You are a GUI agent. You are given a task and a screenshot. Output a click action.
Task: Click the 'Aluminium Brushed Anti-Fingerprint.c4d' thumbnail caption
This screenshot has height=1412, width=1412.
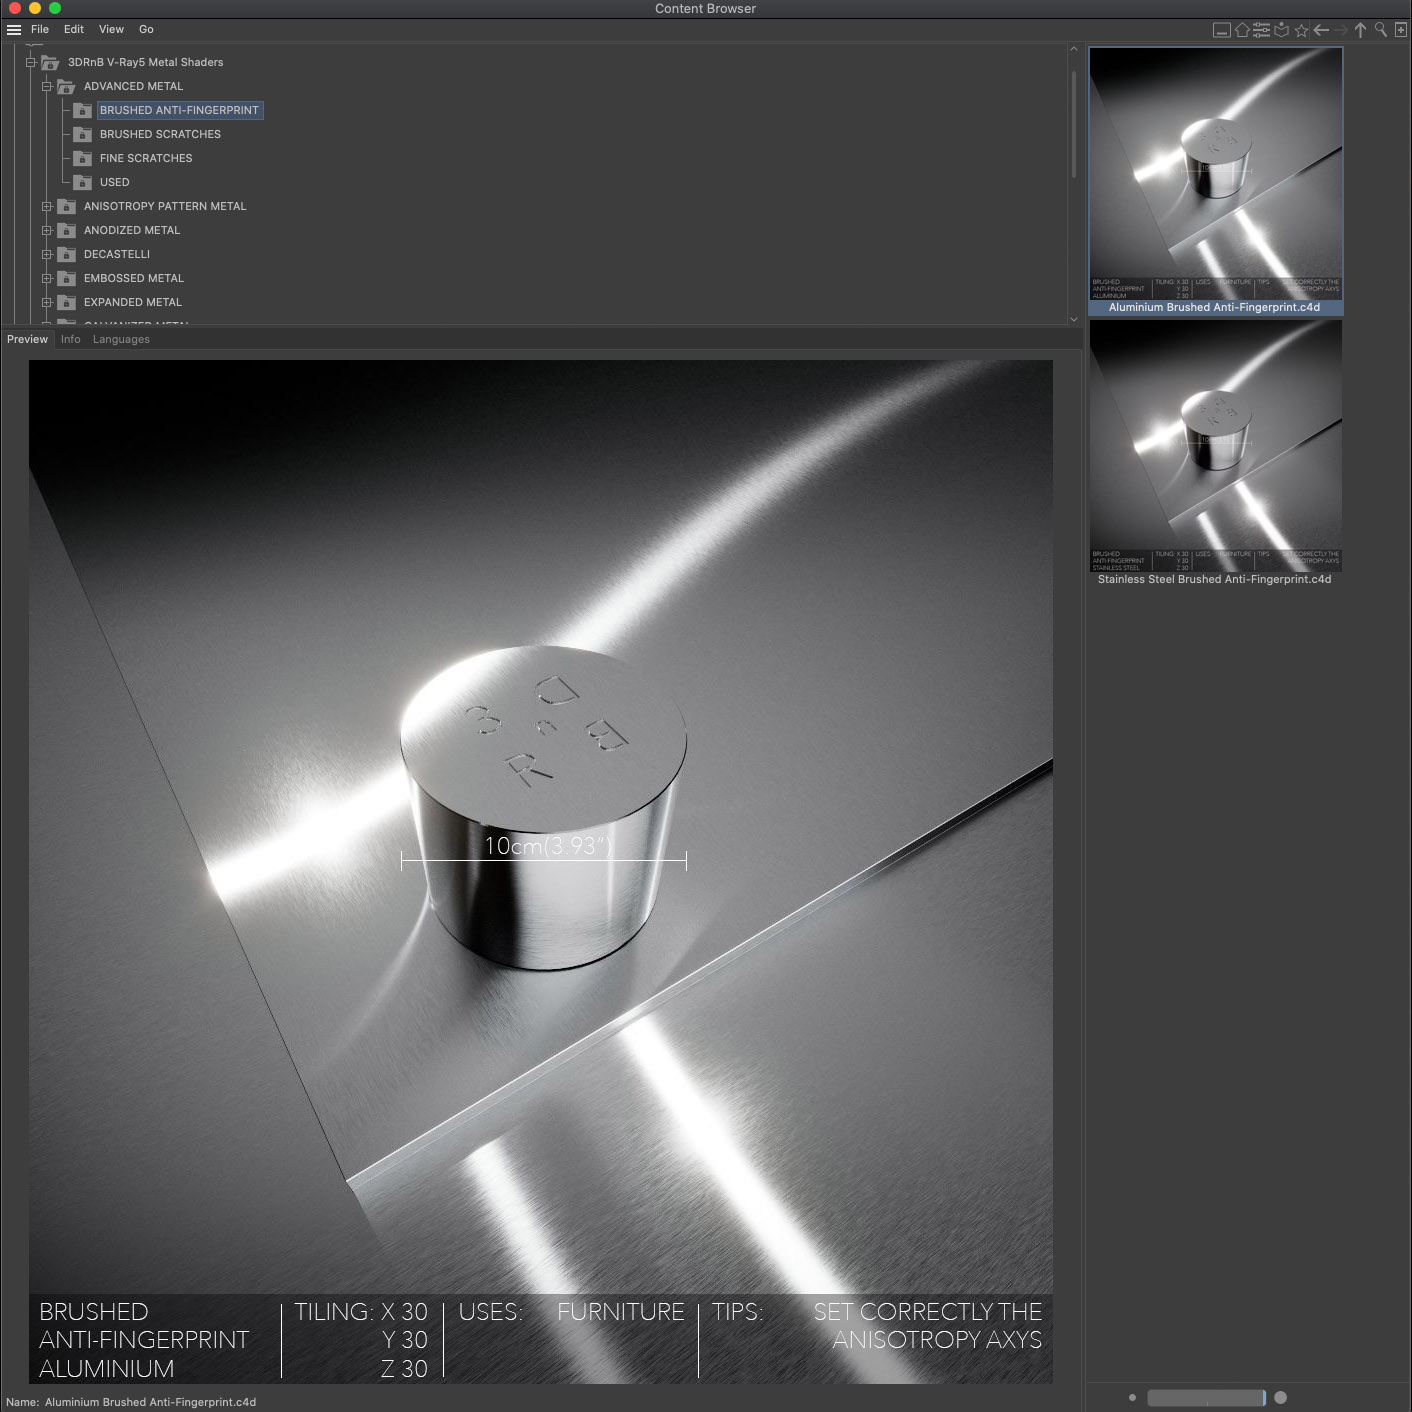coord(1215,308)
